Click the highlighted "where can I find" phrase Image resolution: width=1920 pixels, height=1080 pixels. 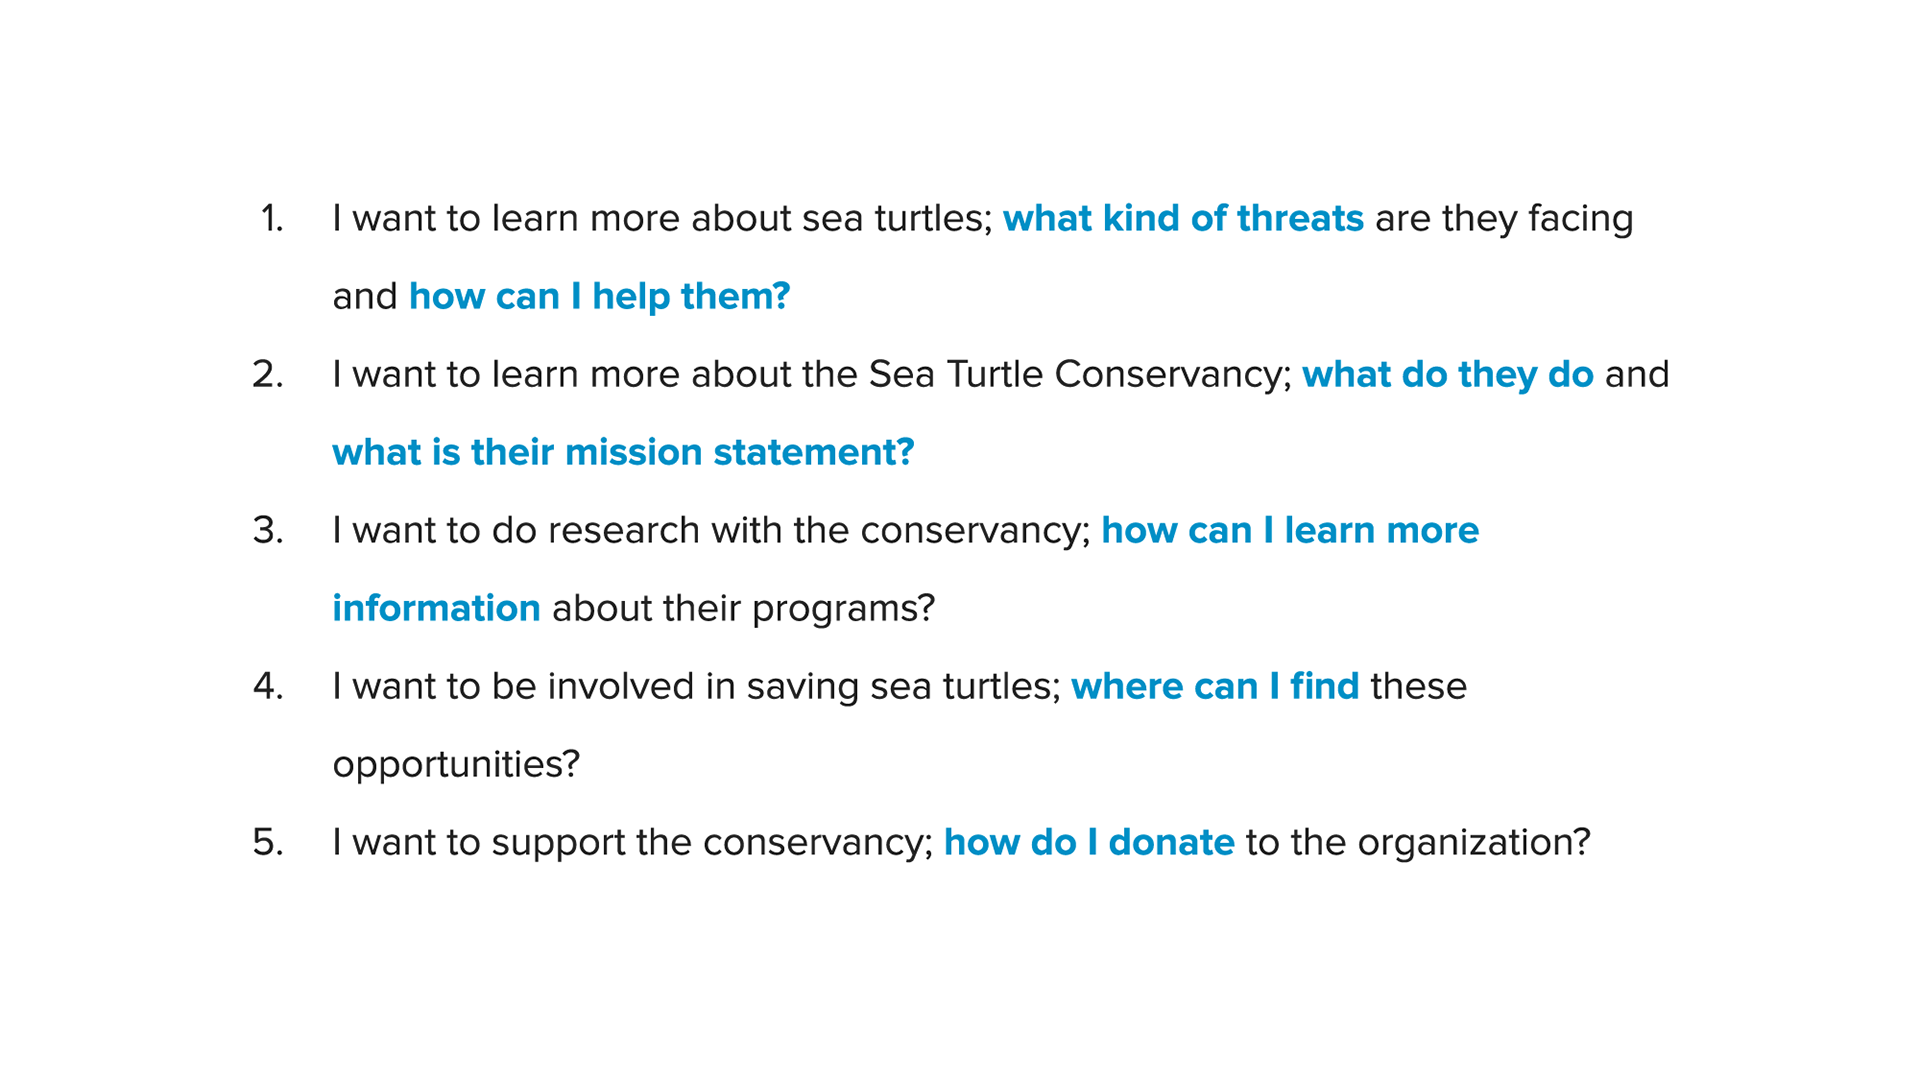tap(1215, 687)
